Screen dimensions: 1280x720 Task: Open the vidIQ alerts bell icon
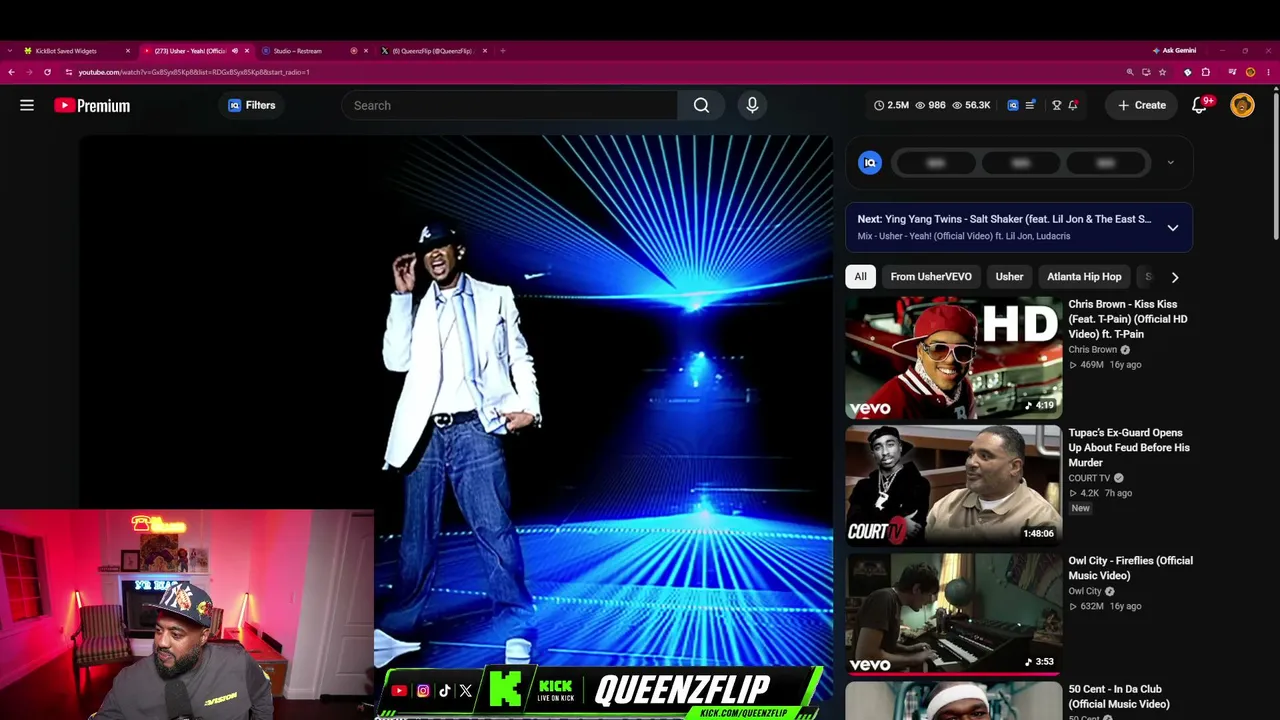1073,105
